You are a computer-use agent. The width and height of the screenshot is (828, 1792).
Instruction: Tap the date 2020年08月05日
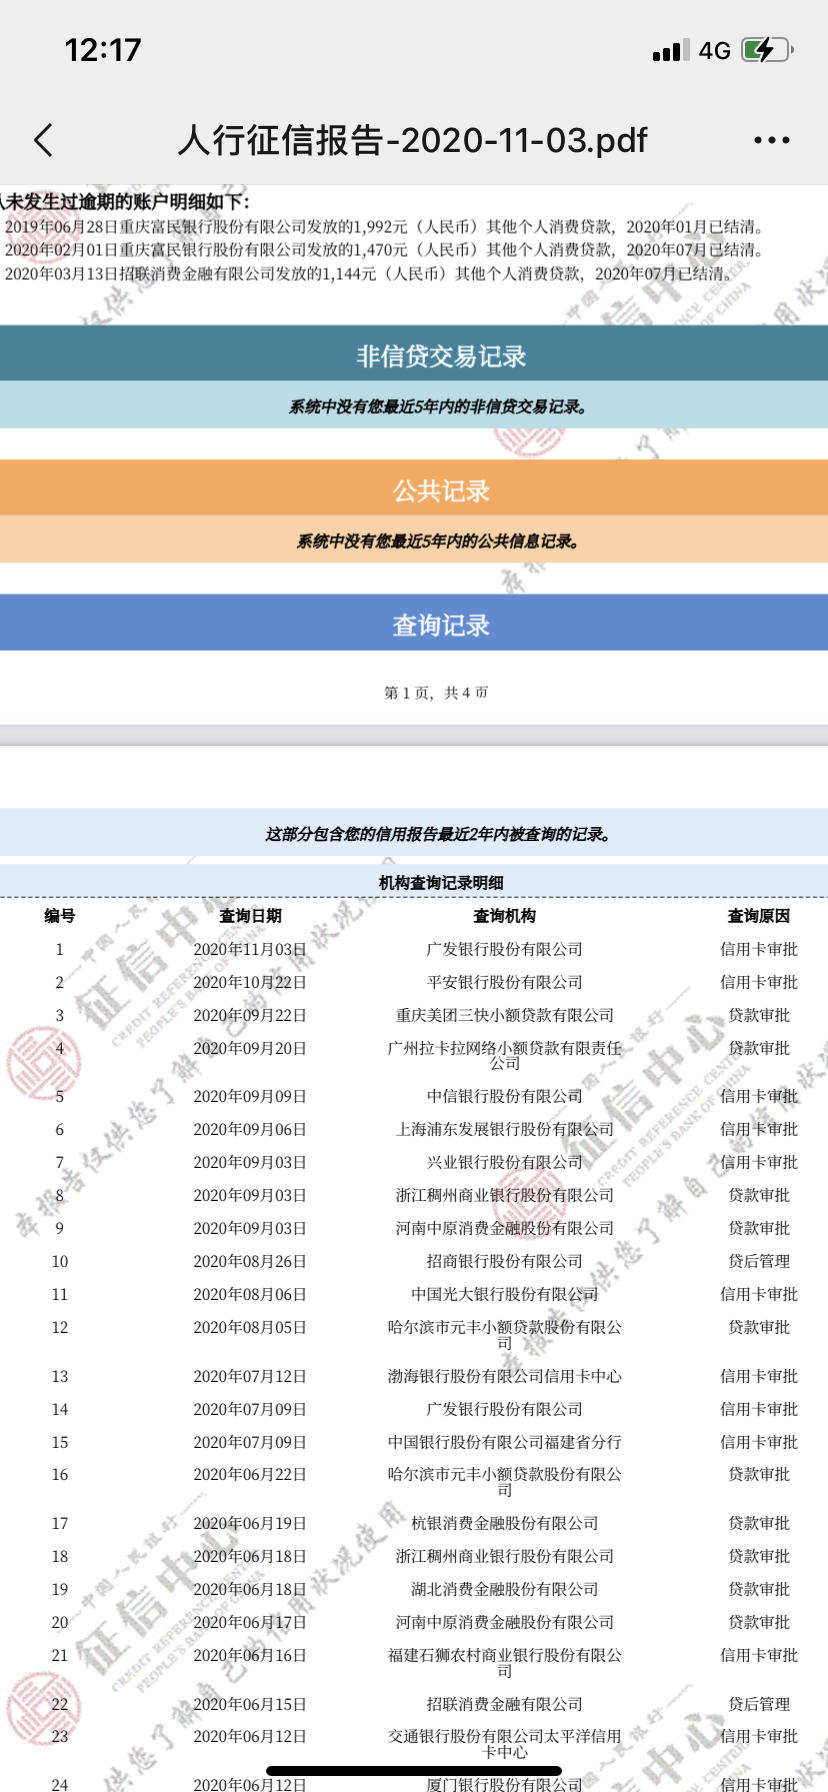(250, 1327)
